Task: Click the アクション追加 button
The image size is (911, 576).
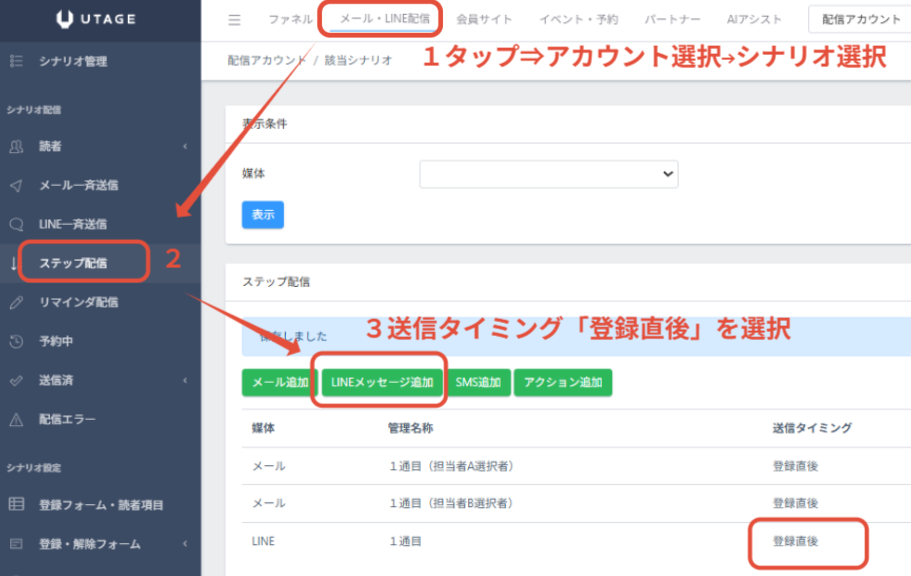Action: pyautogui.click(x=563, y=382)
